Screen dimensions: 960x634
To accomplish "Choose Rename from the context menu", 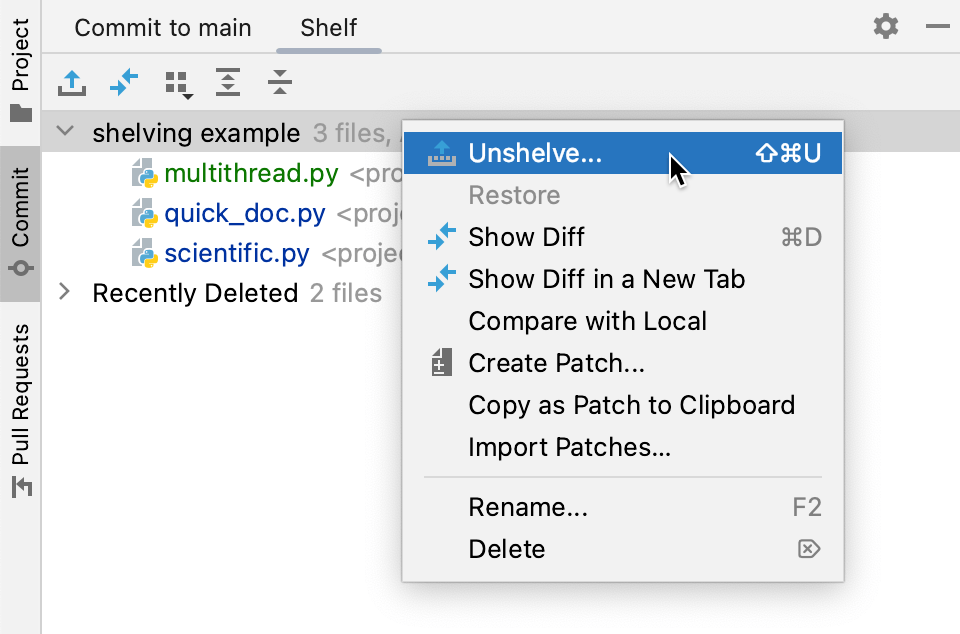I will pyautogui.click(x=528, y=507).
